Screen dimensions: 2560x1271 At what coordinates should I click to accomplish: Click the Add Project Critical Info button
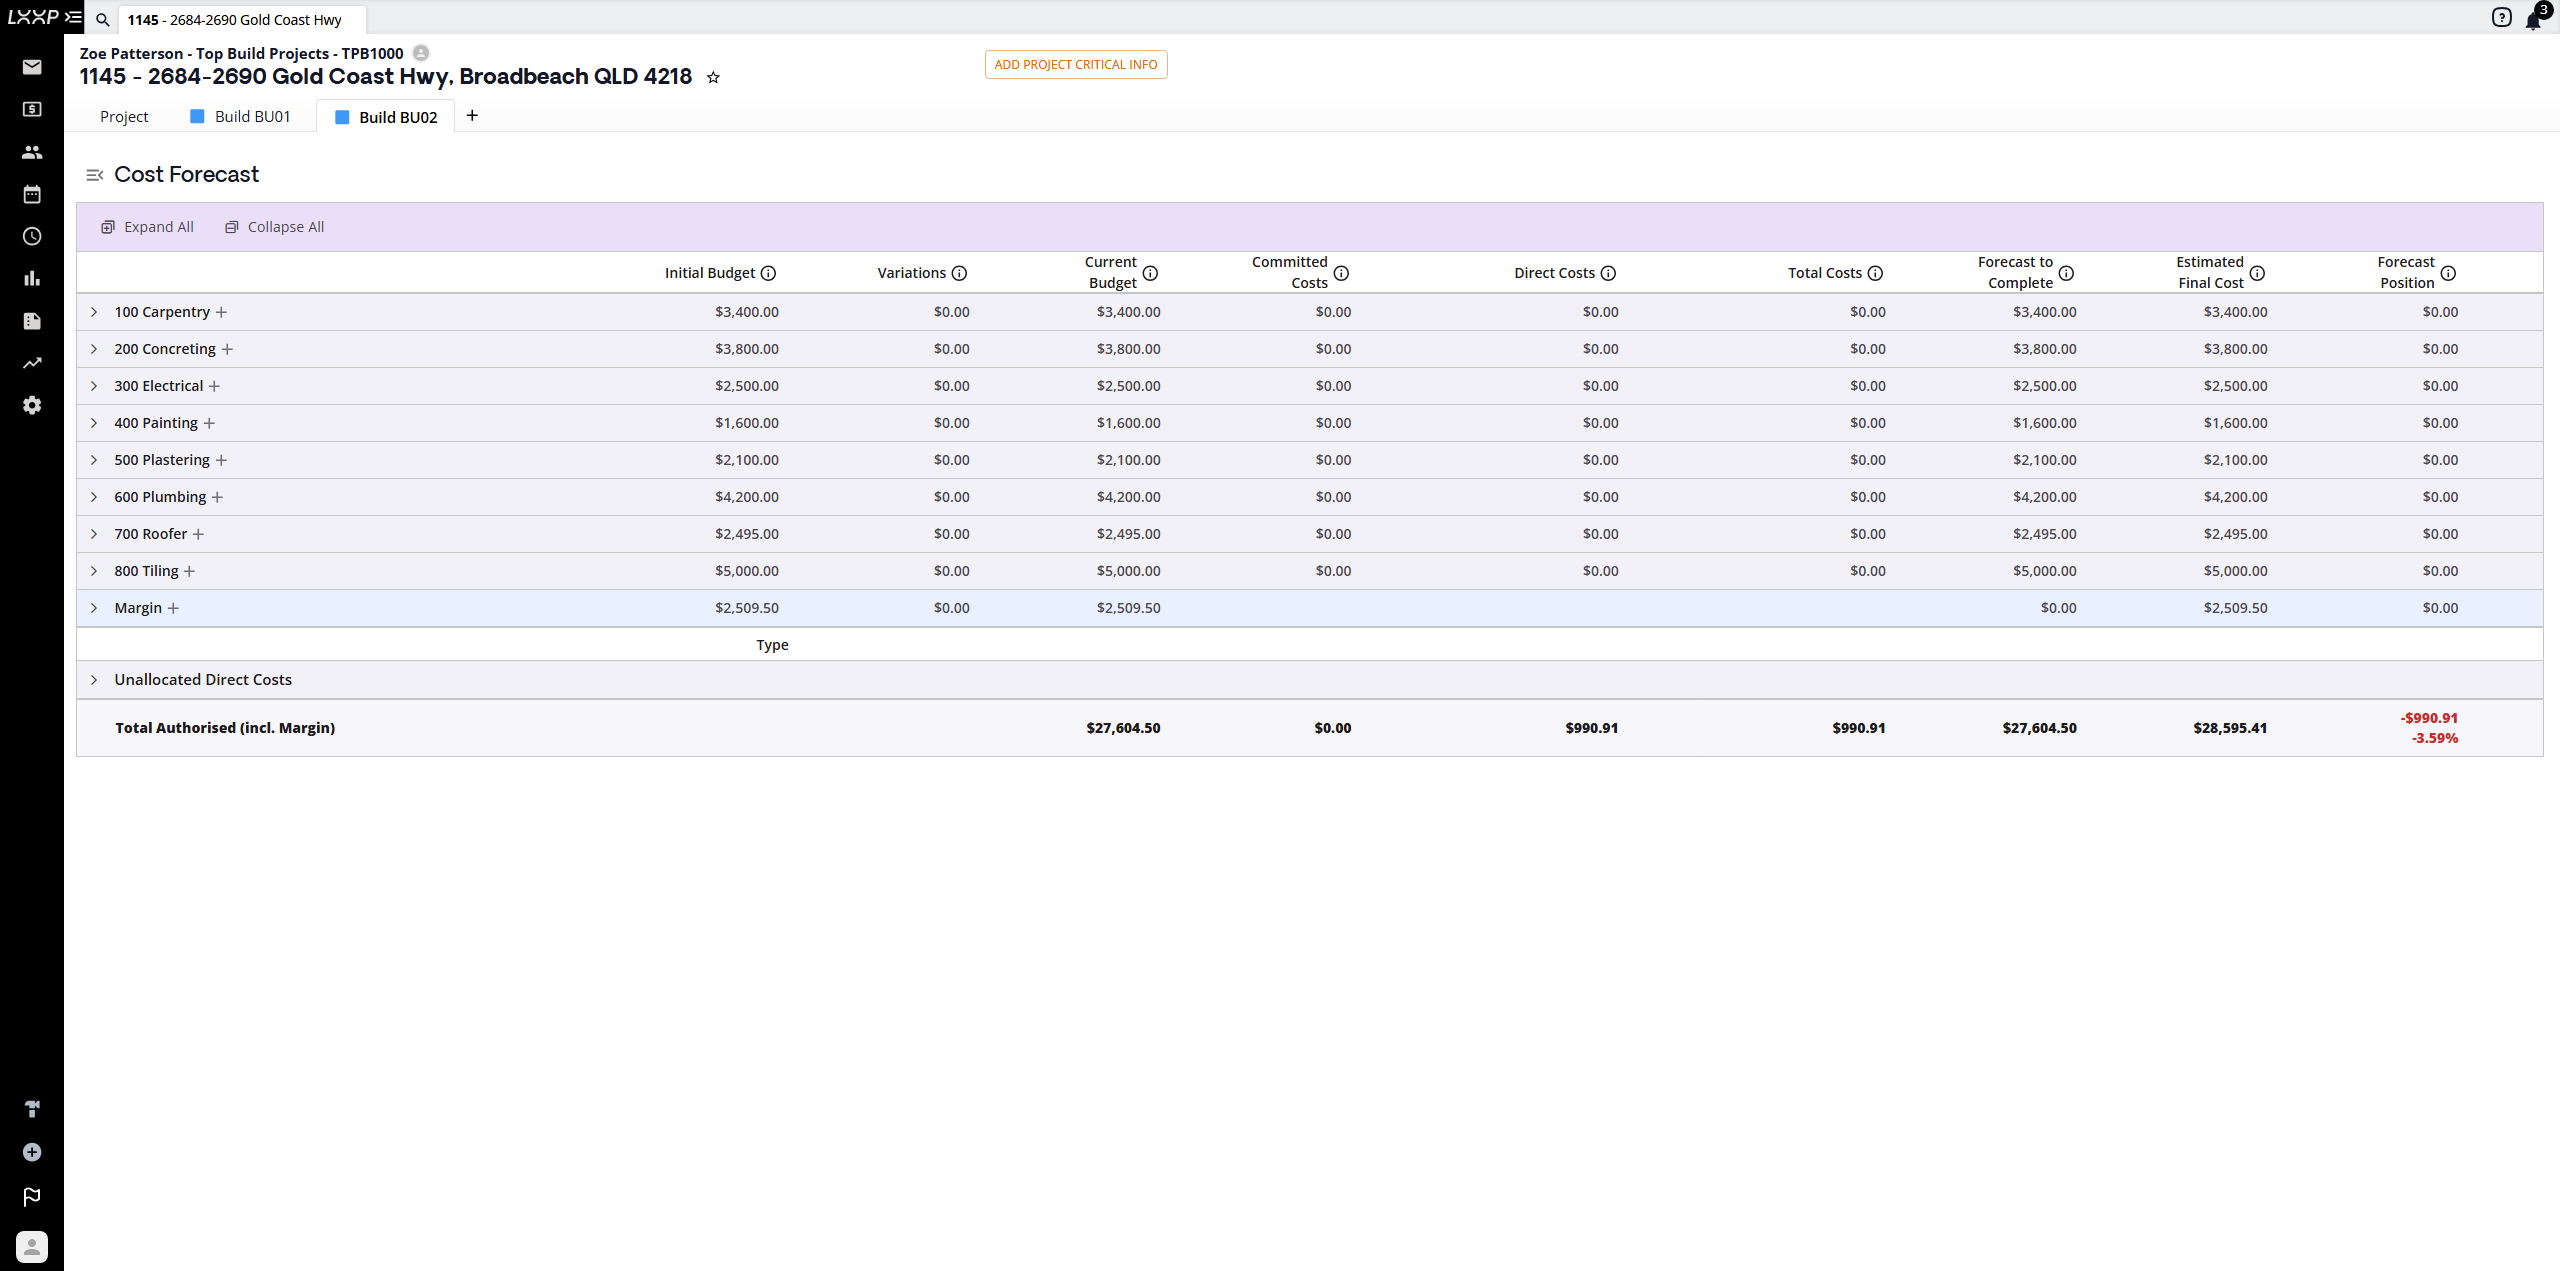click(x=1075, y=64)
